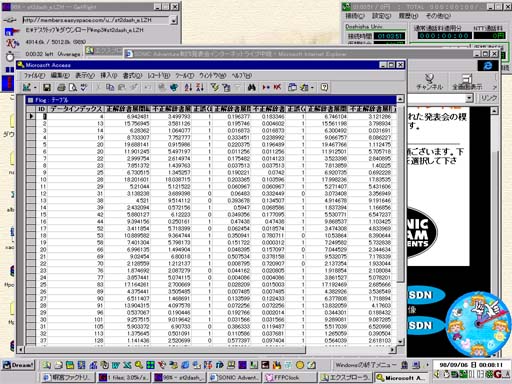
Task: Click the View design icon in Access toolbar
Action: (27, 87)
